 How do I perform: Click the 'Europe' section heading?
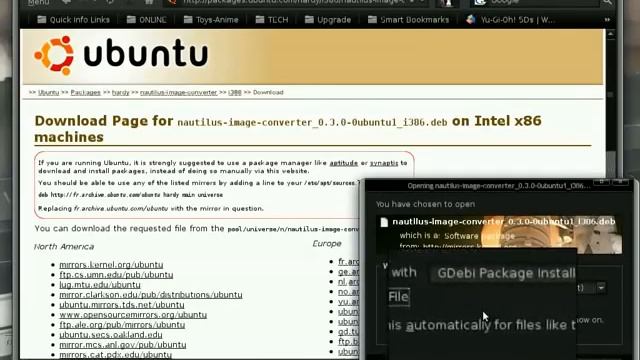pos(327,244)
